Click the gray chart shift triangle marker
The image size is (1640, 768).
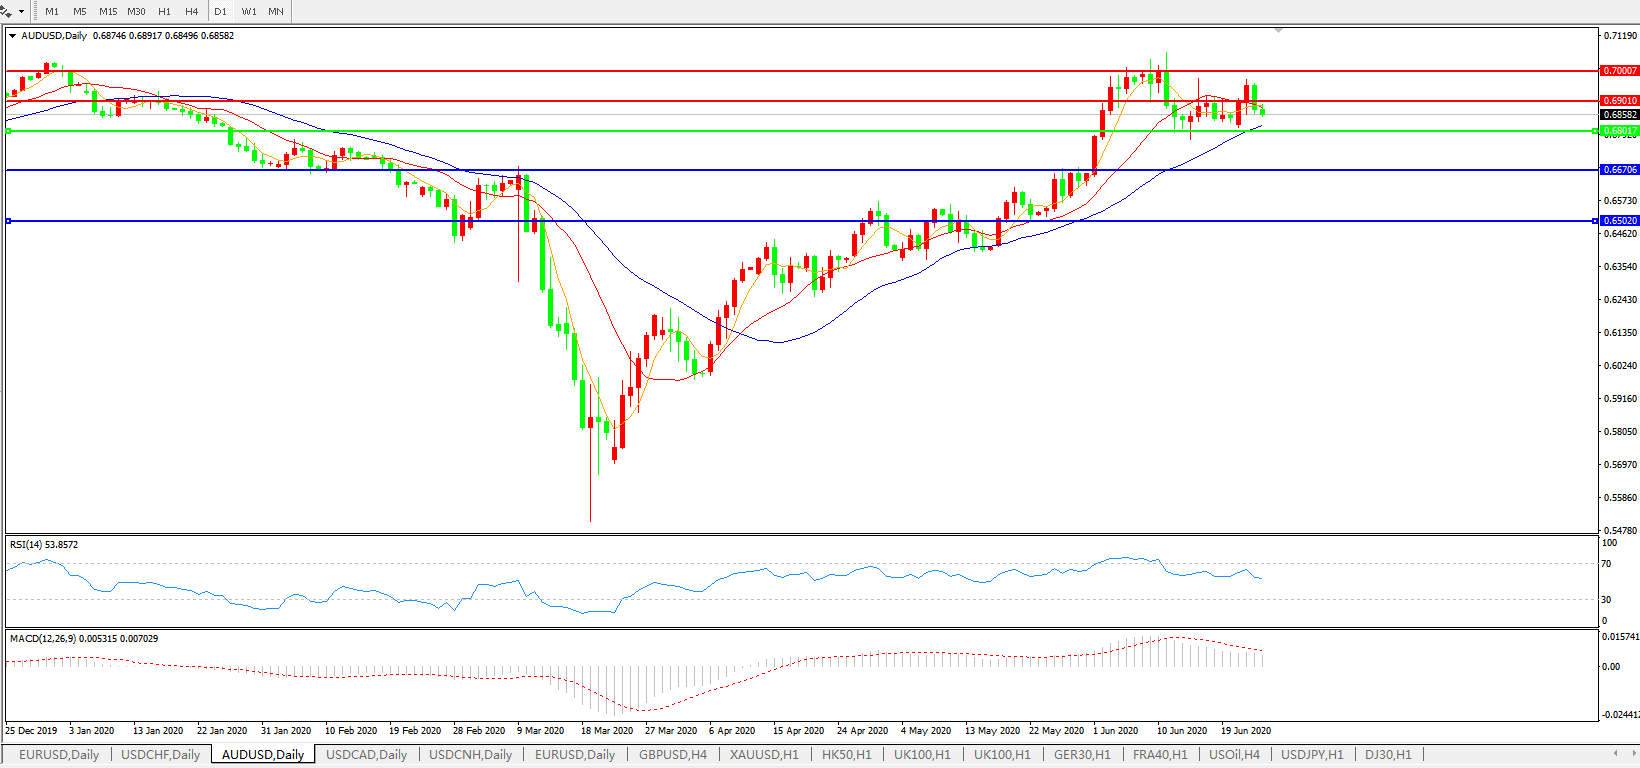tap(1278, 31)
